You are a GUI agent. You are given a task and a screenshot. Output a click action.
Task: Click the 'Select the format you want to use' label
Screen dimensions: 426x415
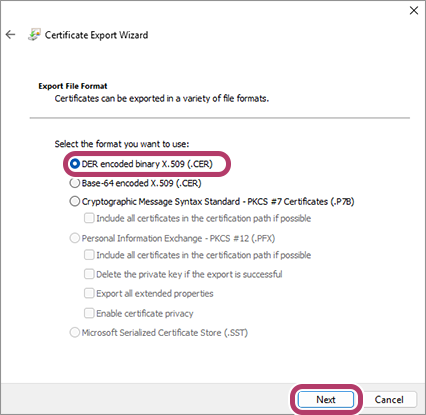[122, 144]
